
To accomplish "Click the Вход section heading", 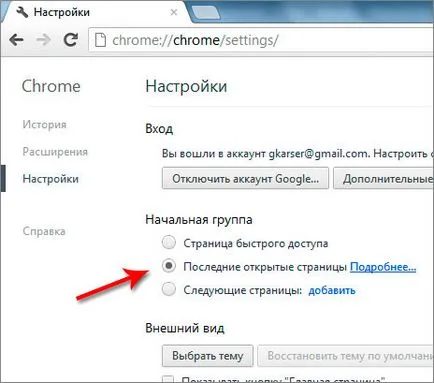I will point(159,128).
